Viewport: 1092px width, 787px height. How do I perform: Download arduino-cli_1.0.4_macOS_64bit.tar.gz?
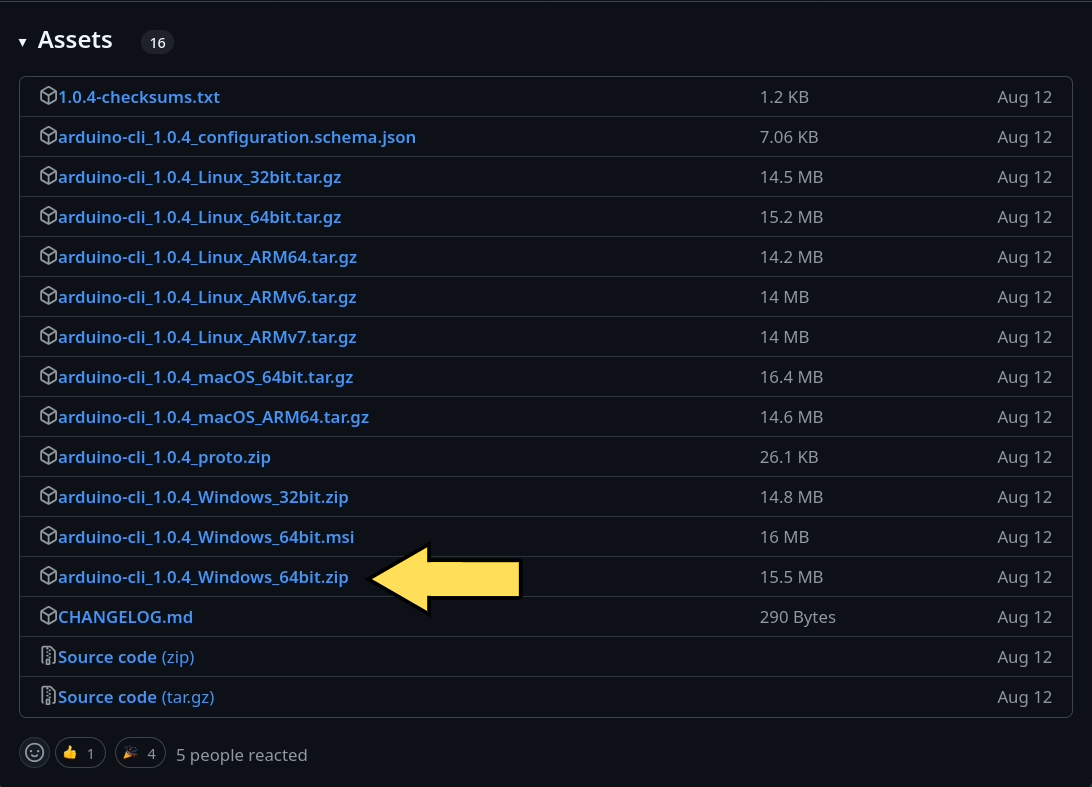[x=205, y=377]
